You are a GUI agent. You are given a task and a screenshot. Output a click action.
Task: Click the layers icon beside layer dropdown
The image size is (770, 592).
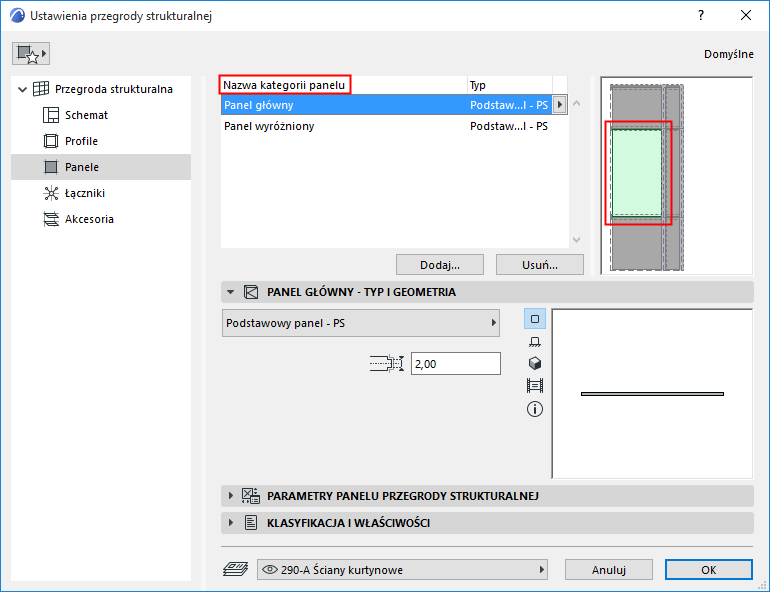[x=235, y=569]
